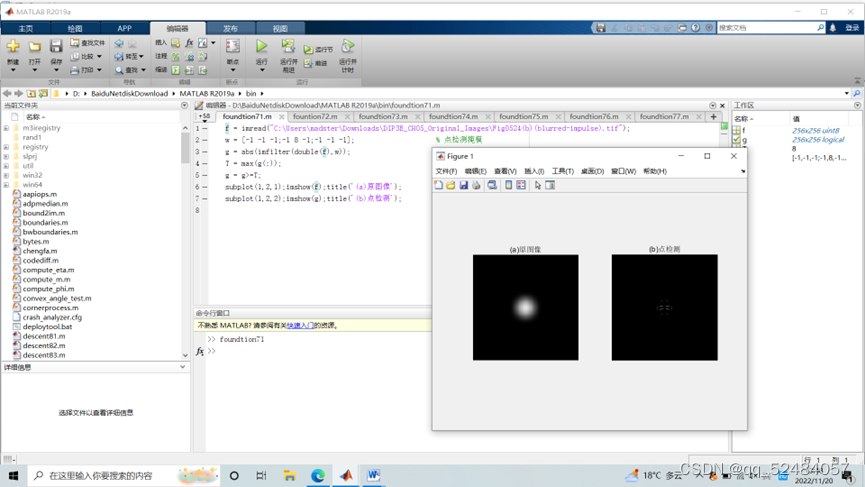
Task: Toggle breakpoint dash at line 3
Action: (205, 152)
